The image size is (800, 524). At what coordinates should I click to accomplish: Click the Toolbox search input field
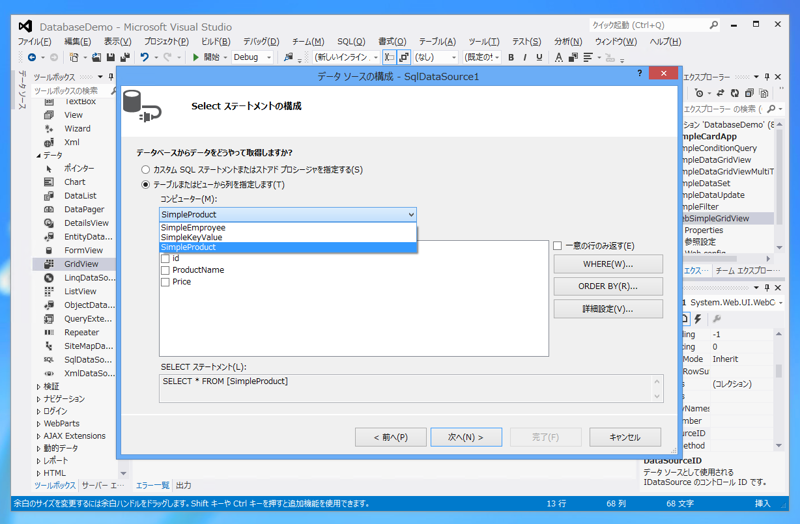point(70,91)
